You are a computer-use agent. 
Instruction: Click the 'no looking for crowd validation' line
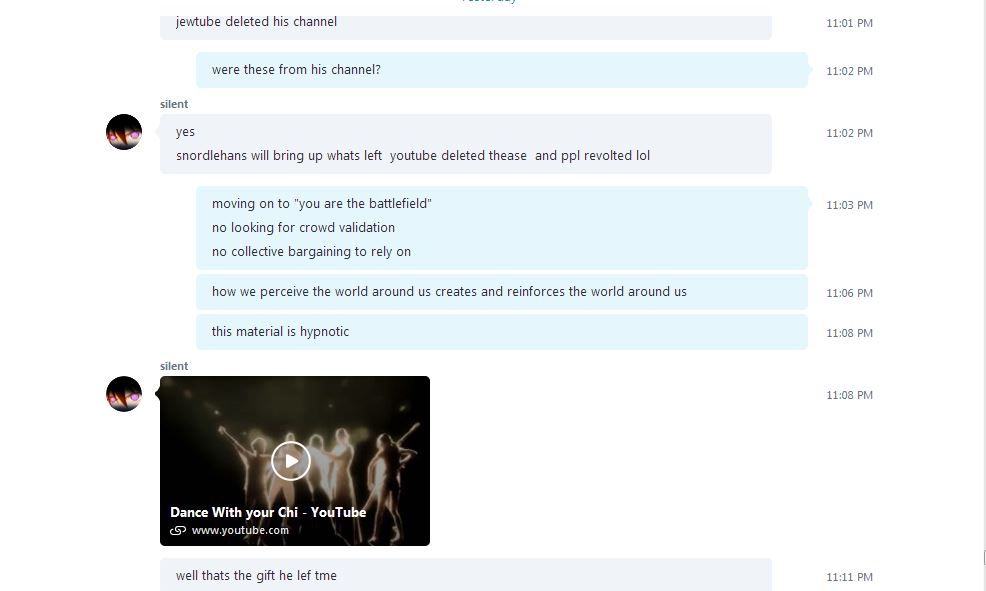click(303, 228)
